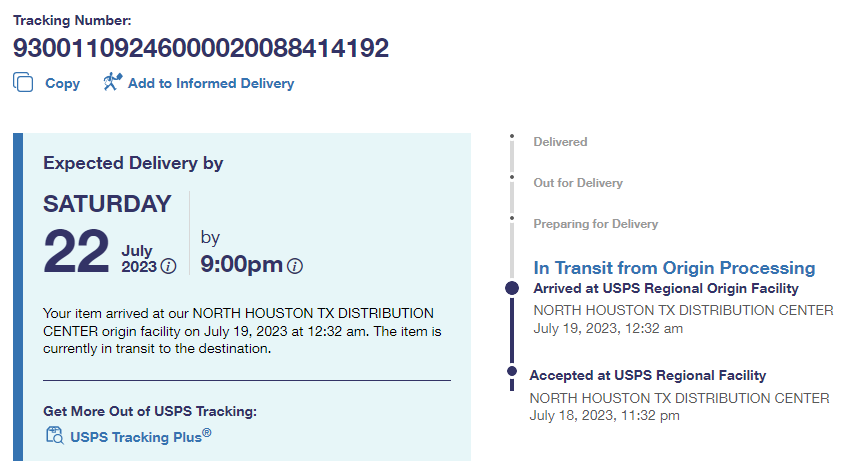This screenshot has height=461, width=845.
Task: Click the July 19, 2023, 12:32 am timestamp
Action: (x=608, y=328)
